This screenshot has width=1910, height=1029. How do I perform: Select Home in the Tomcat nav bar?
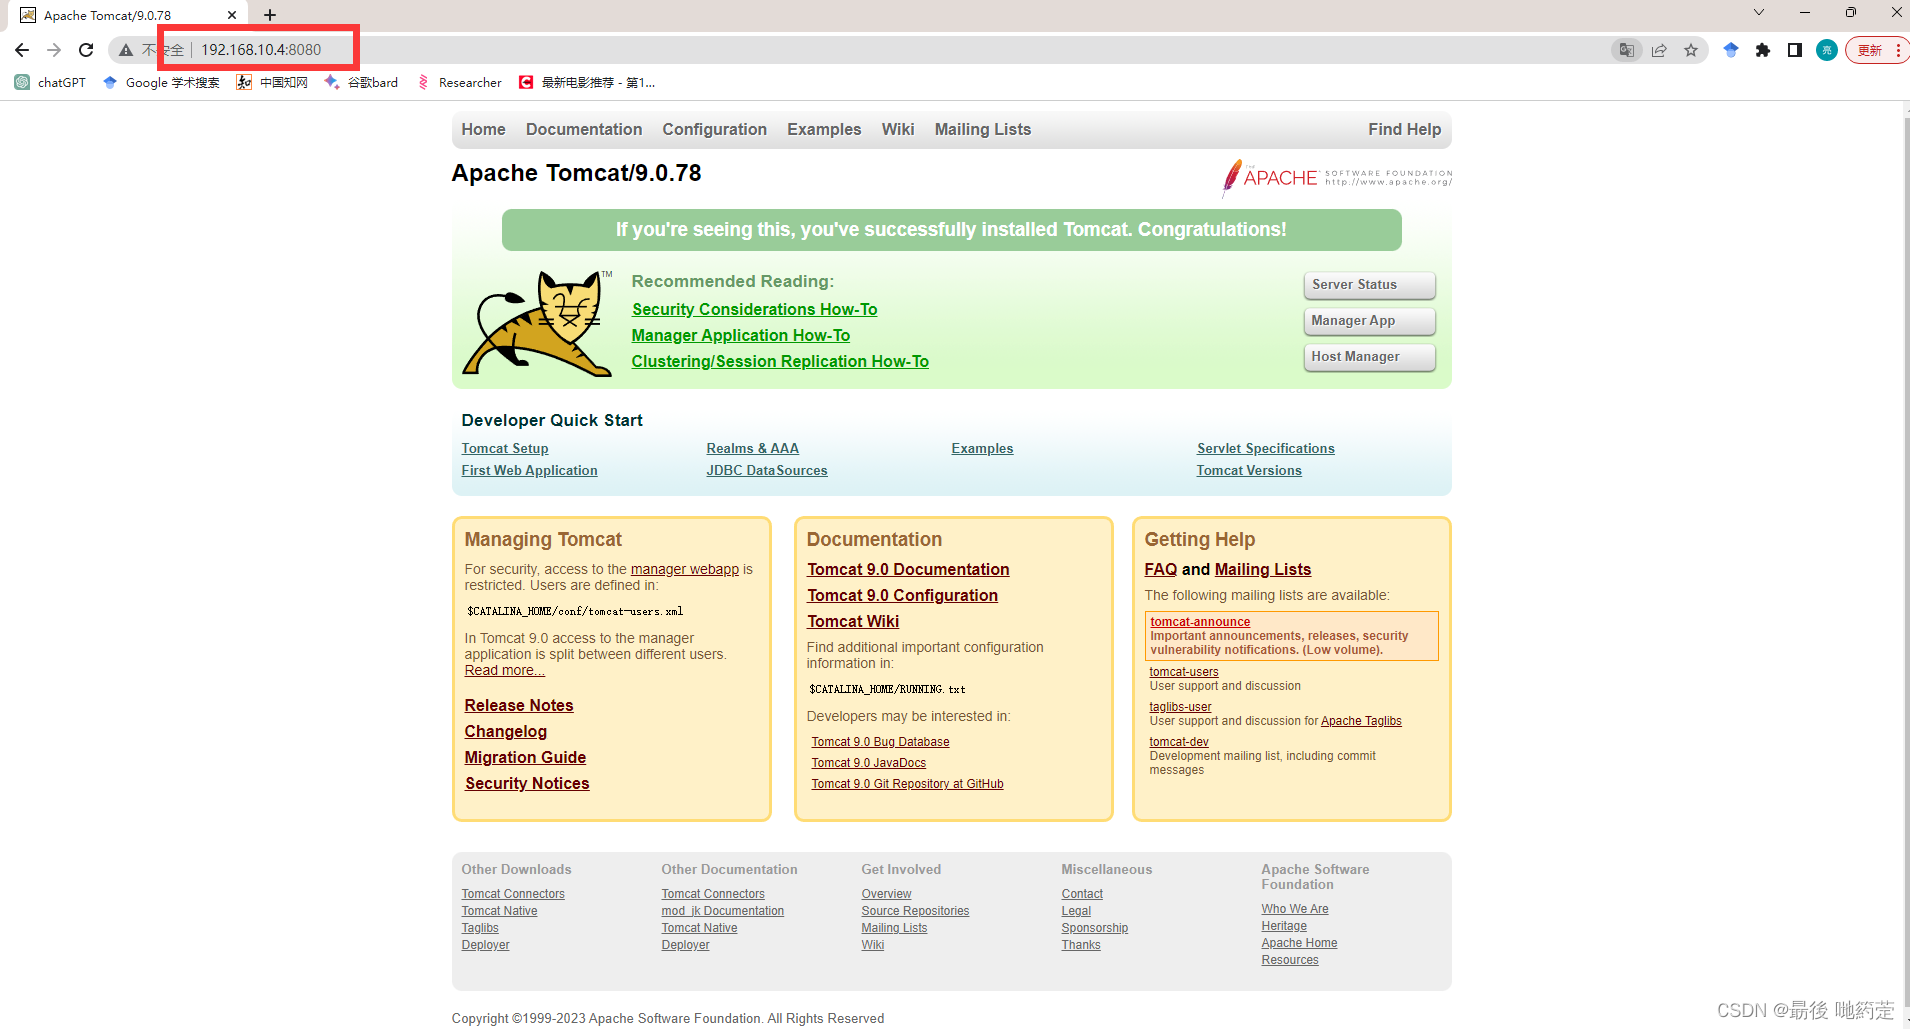(483, 129)
